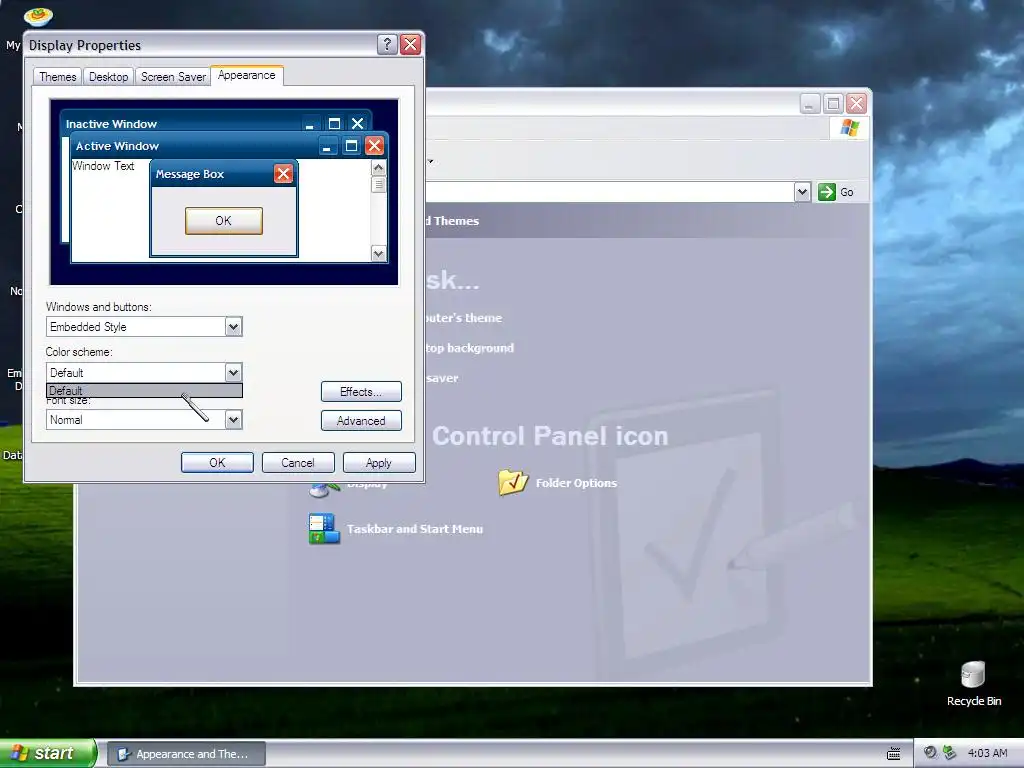
Task: Click the Taskbar and Start Menu icon
Action: pyautogui.click(x=324, y=529)
